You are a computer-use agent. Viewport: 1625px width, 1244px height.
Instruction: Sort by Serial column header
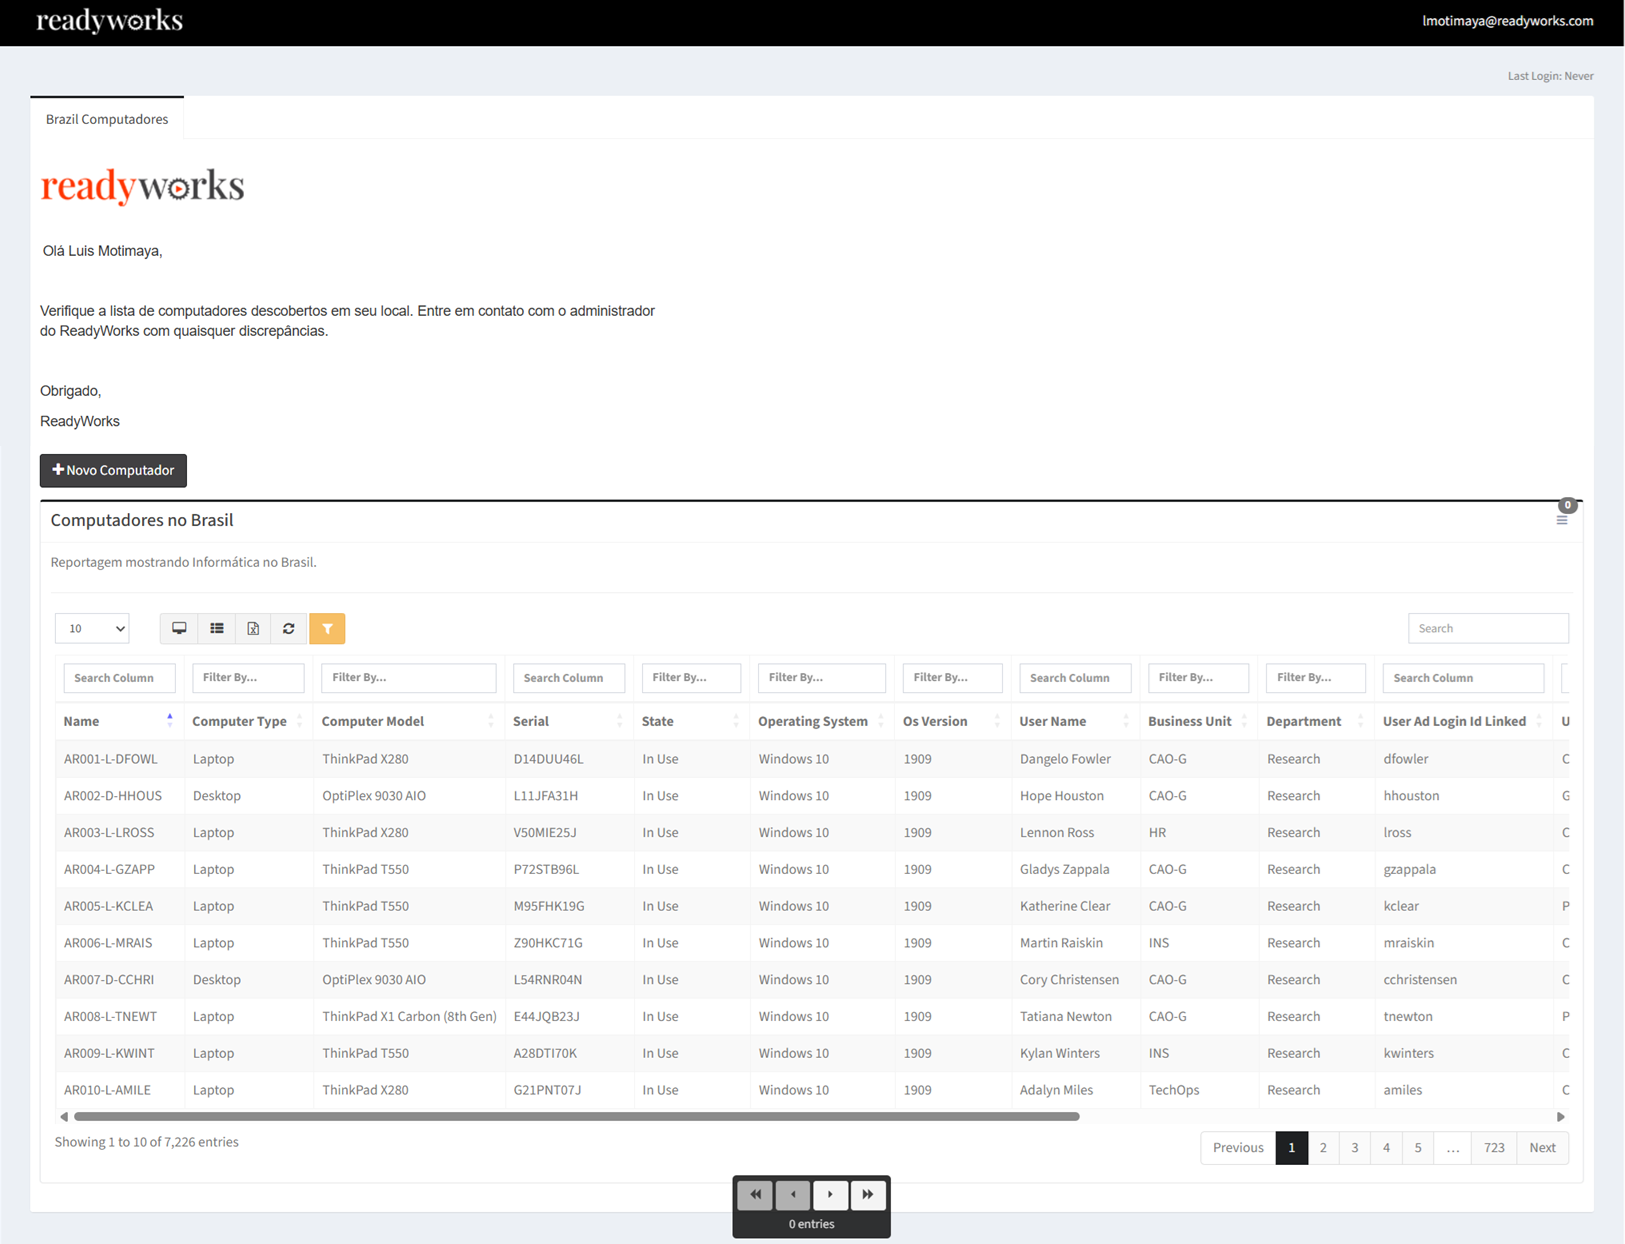click(569, 721)
